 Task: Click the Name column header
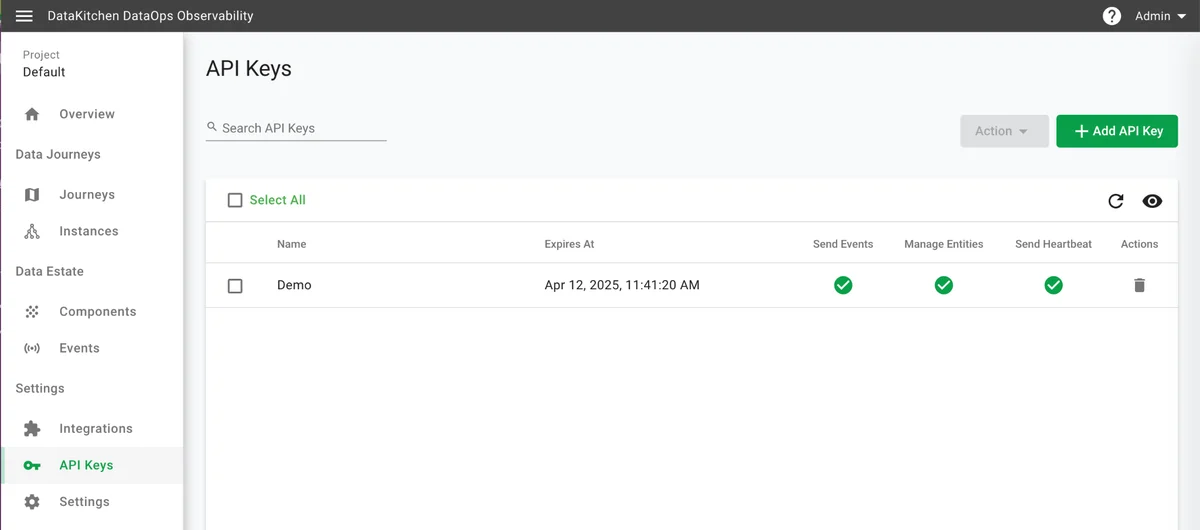click(292, 244)
